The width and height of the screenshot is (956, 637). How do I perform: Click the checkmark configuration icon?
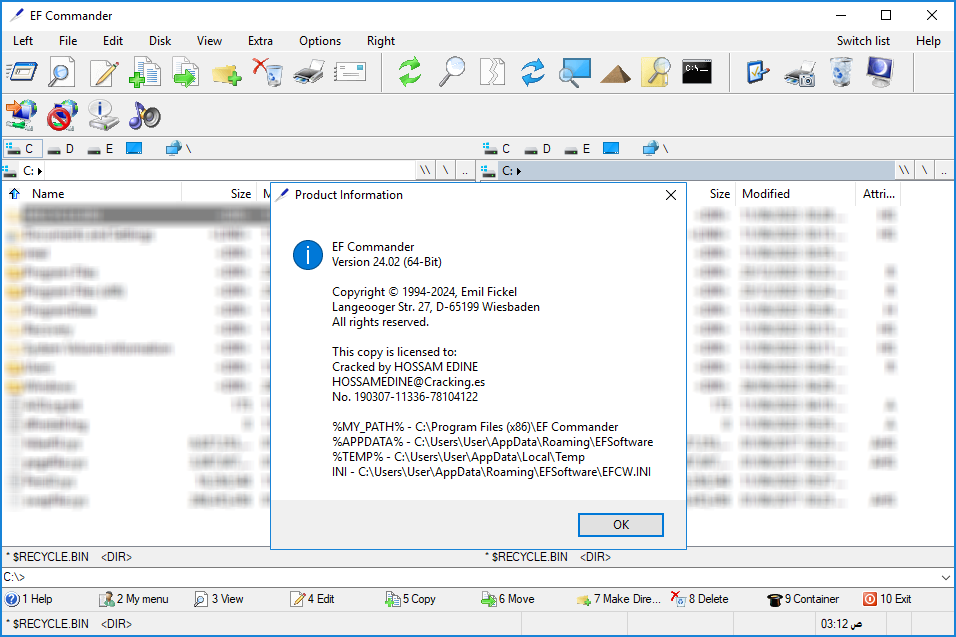[x=758, y=72]
